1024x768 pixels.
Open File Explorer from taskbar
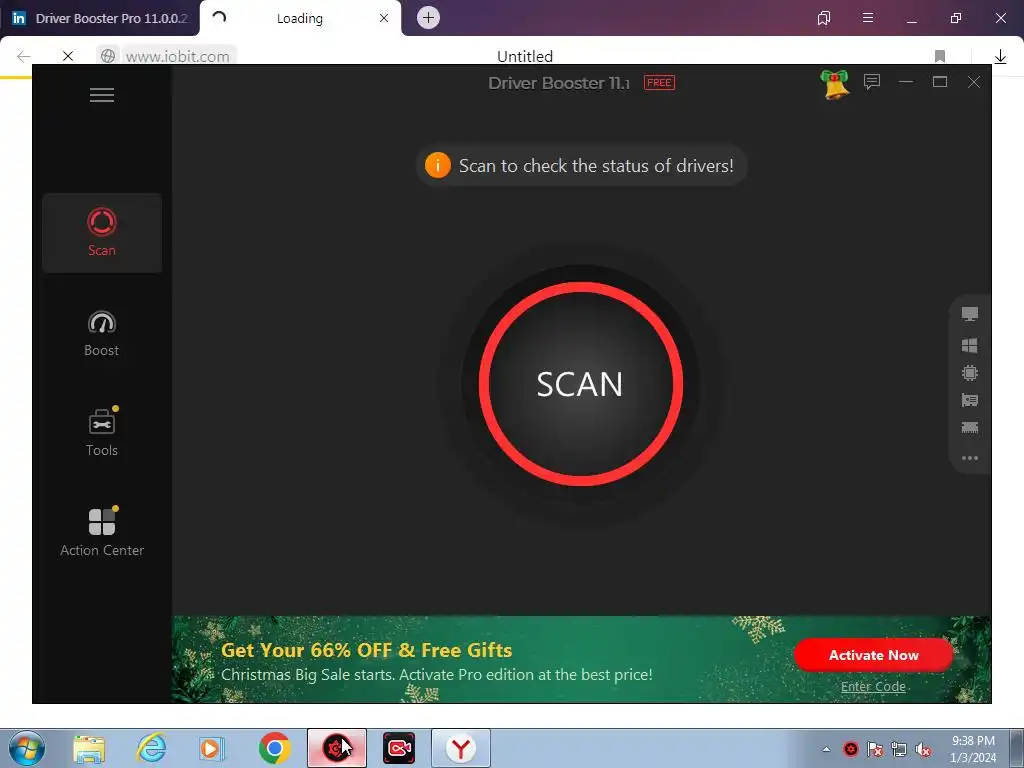(x=89, y=748)
